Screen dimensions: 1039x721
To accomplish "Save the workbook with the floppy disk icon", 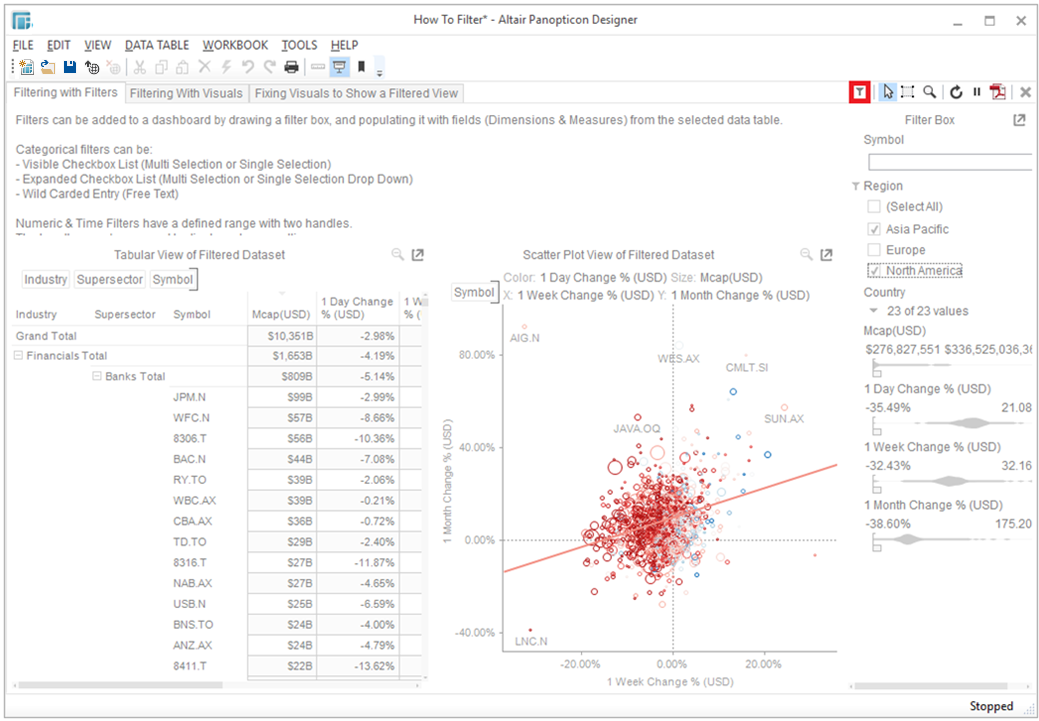I will tap(70, 67).
